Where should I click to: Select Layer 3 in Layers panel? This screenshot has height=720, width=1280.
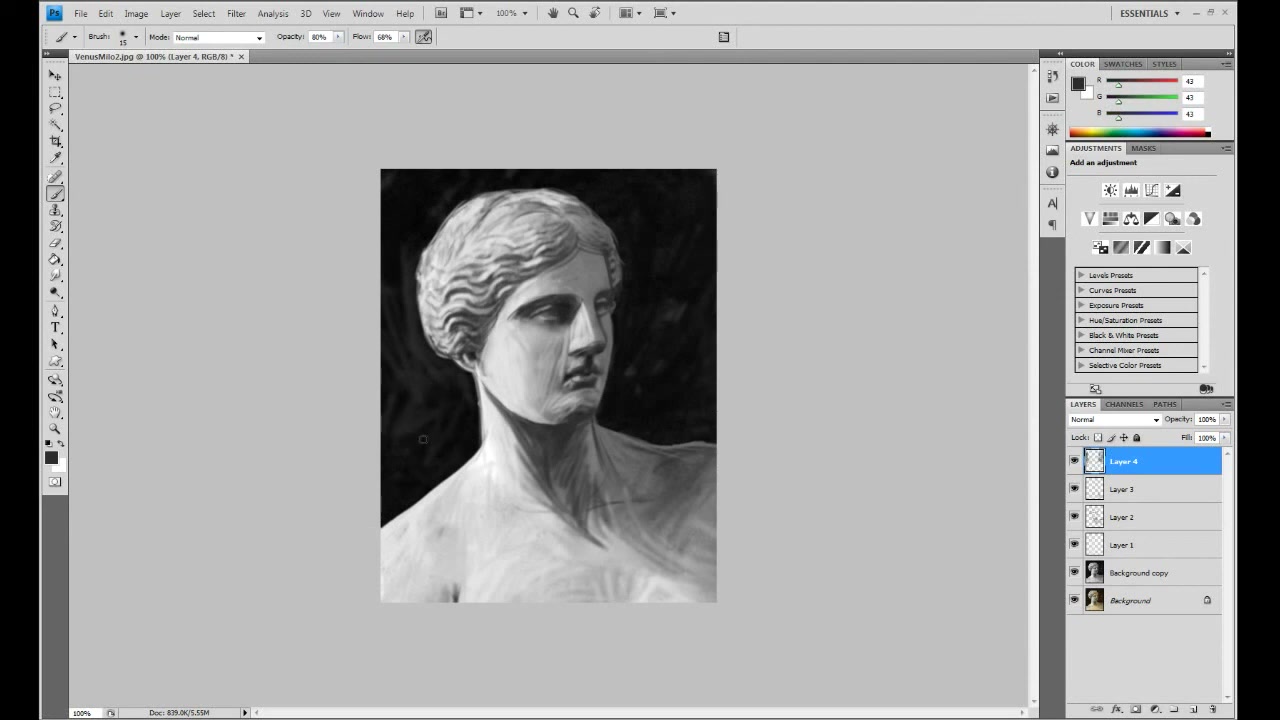pos(1144,489)
